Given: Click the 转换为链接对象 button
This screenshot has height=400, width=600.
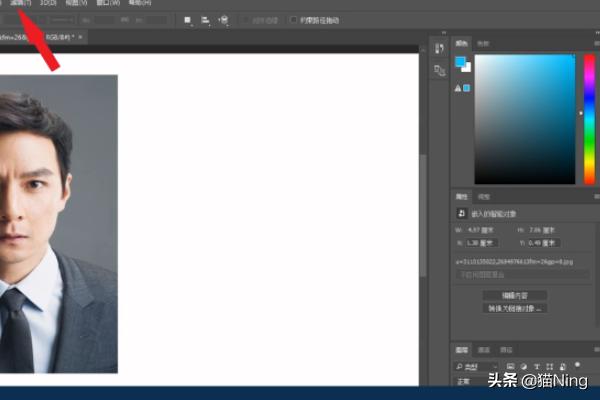Looking at the screenshot, I should tap(515, 309).
